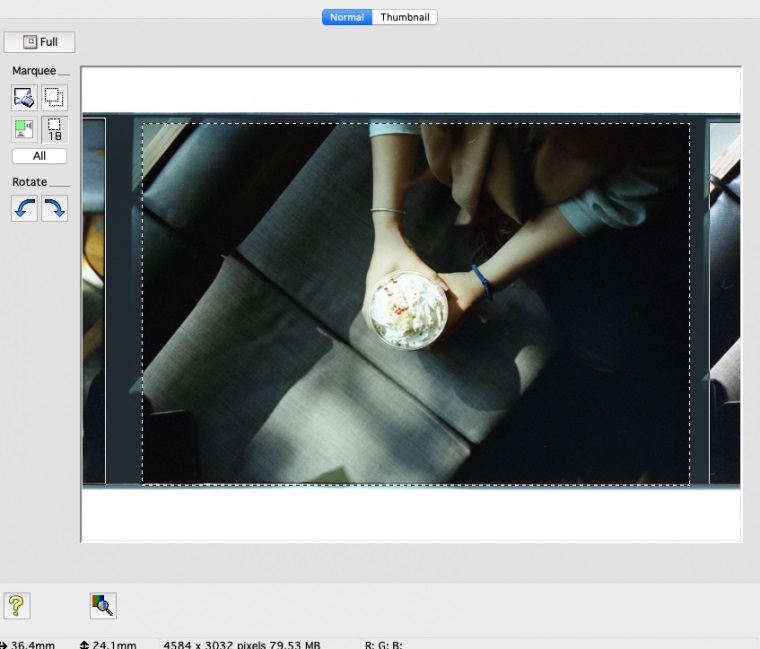Click the adjacent film frame on right edge

click(x=724, y=300)
